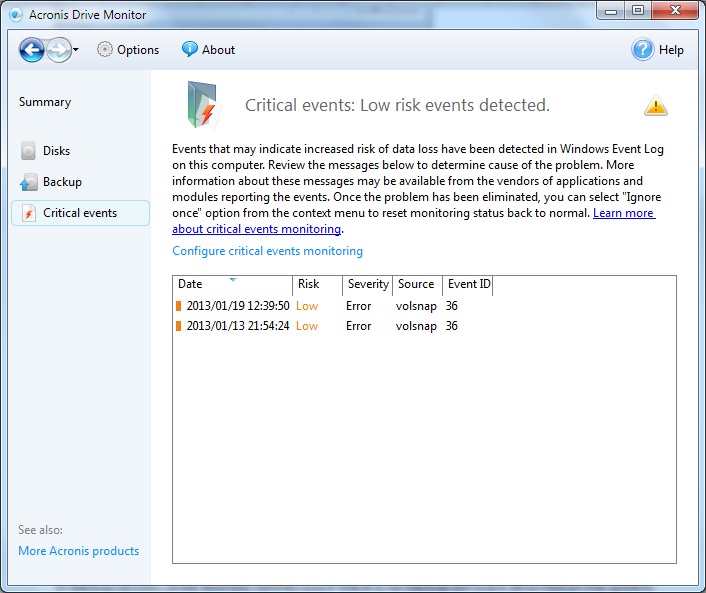
Task: Select the event dated 2013/01/13 21:54:24
Action: pos(238,326)
